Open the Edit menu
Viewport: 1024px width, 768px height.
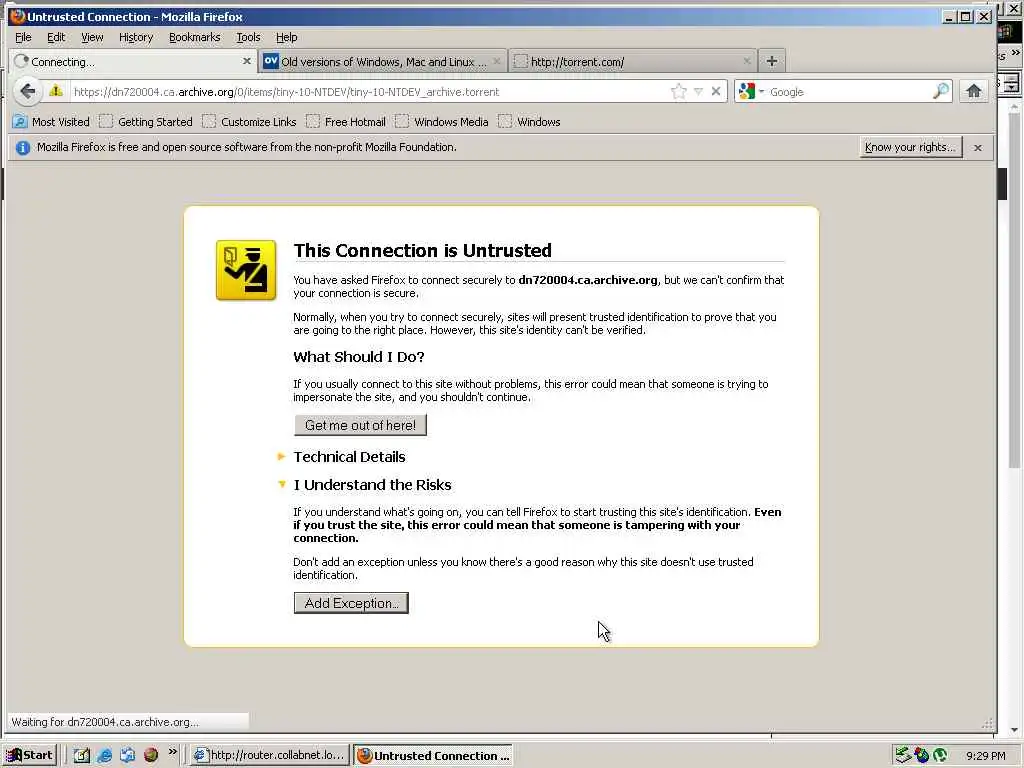(x=56, y=37)
